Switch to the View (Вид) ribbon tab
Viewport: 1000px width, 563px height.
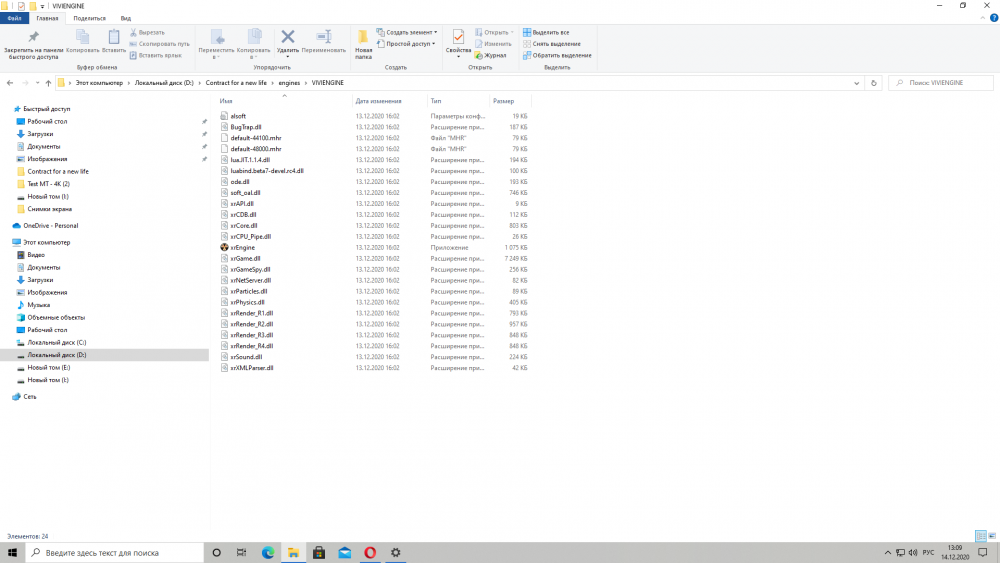pyautogui.click(x=125, y=18)
